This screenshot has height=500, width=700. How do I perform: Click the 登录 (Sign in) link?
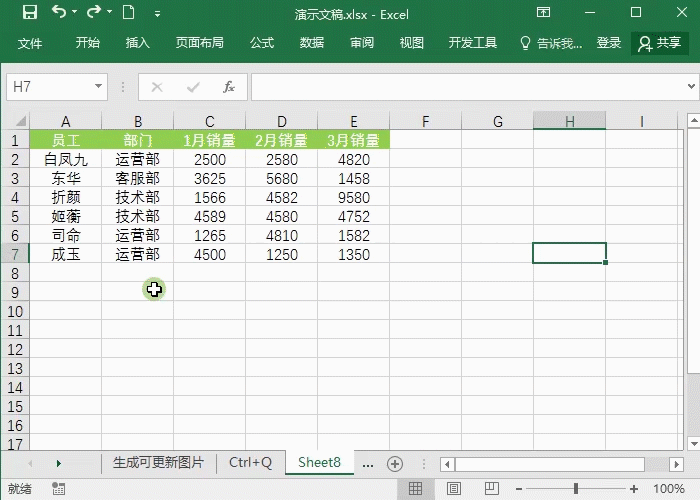pyautogui.click(x=609, y=43)
